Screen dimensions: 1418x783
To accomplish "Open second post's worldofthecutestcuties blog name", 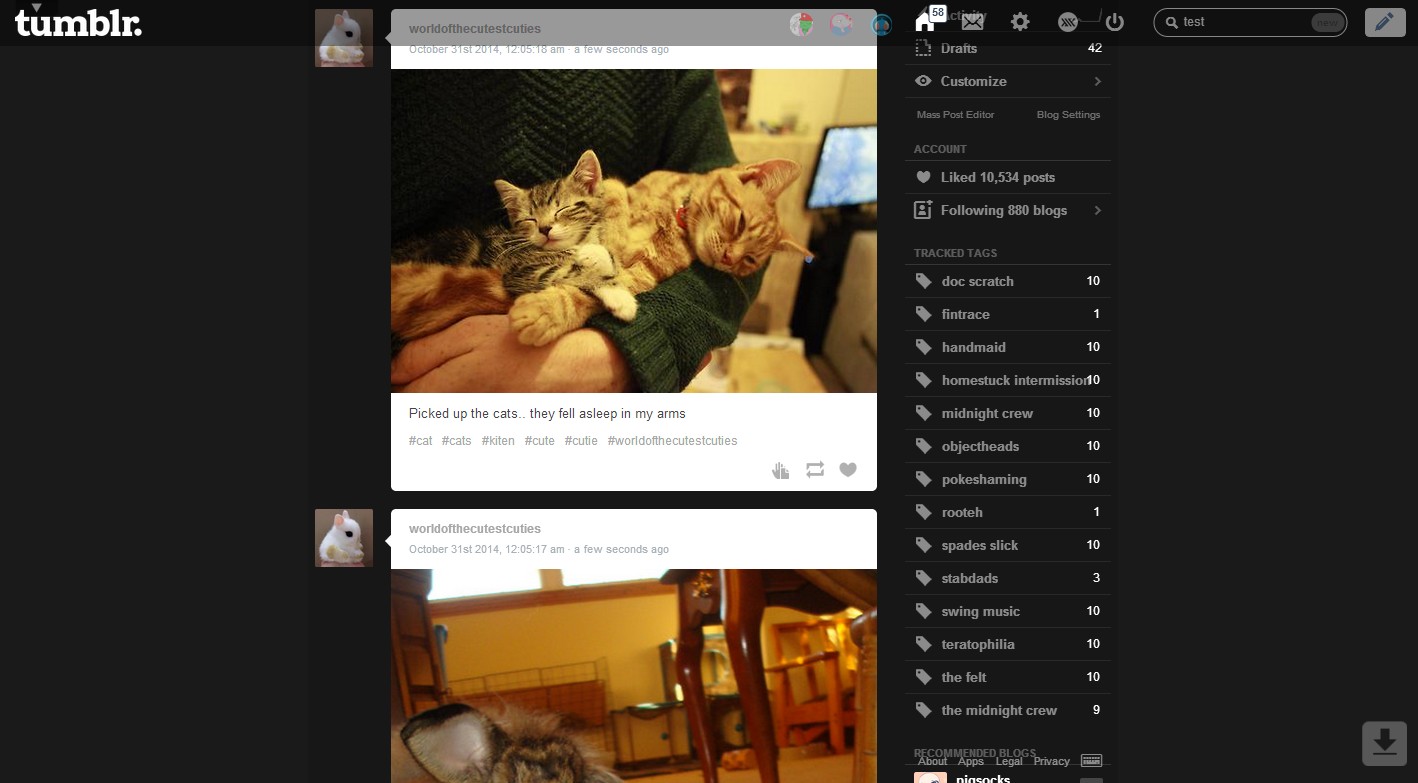I will pyautogui.click(x=475, y=529).
